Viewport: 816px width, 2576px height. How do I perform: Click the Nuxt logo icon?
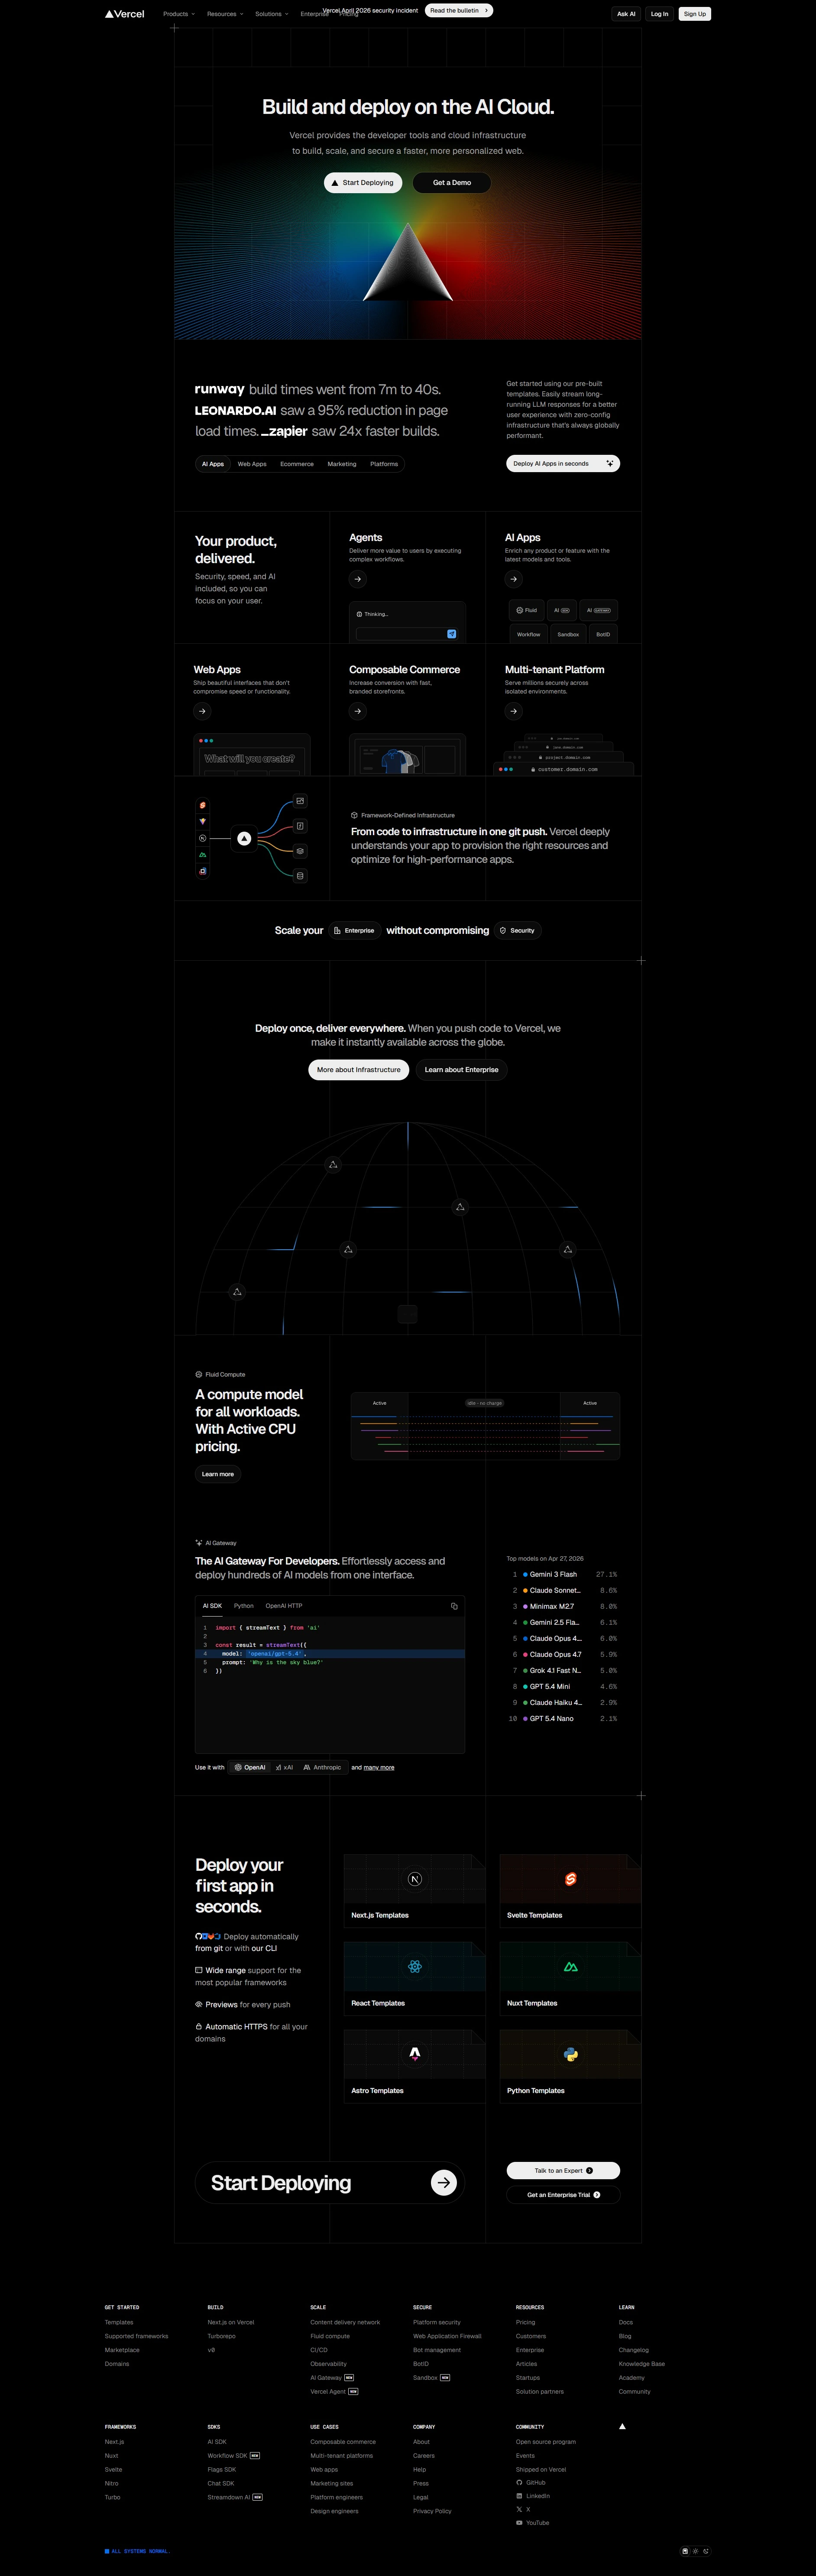coord(570,1967)
